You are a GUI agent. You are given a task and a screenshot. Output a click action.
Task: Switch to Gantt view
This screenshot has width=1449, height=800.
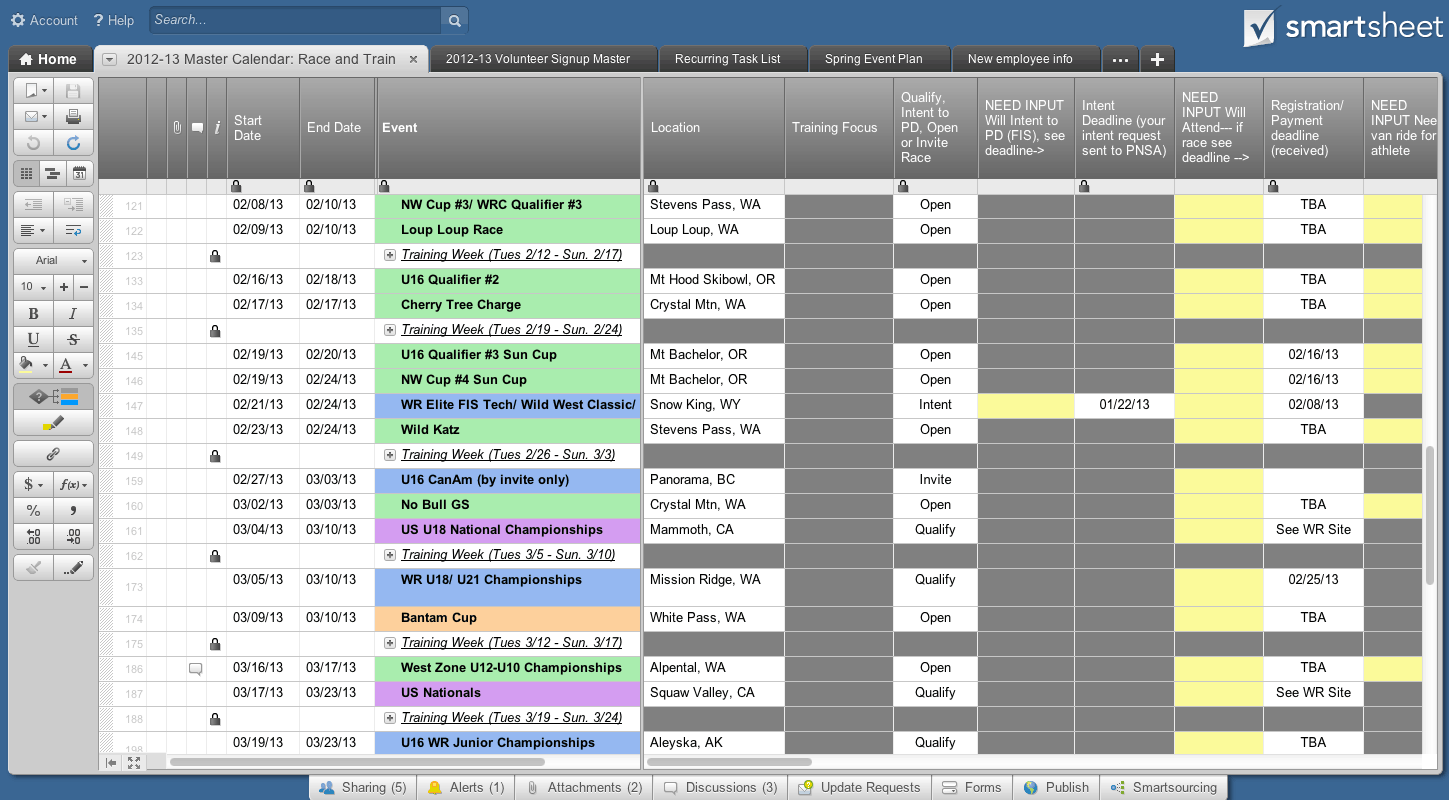(53, 173)
